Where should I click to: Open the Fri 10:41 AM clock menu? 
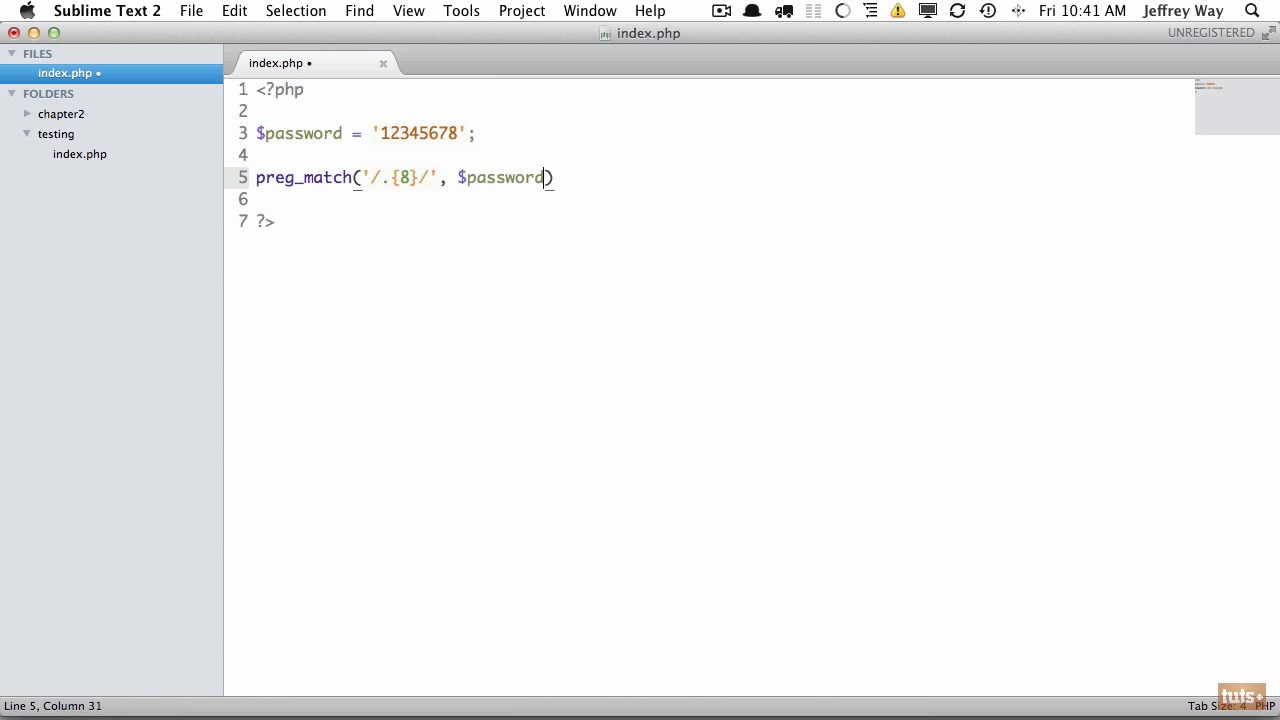1082,11
